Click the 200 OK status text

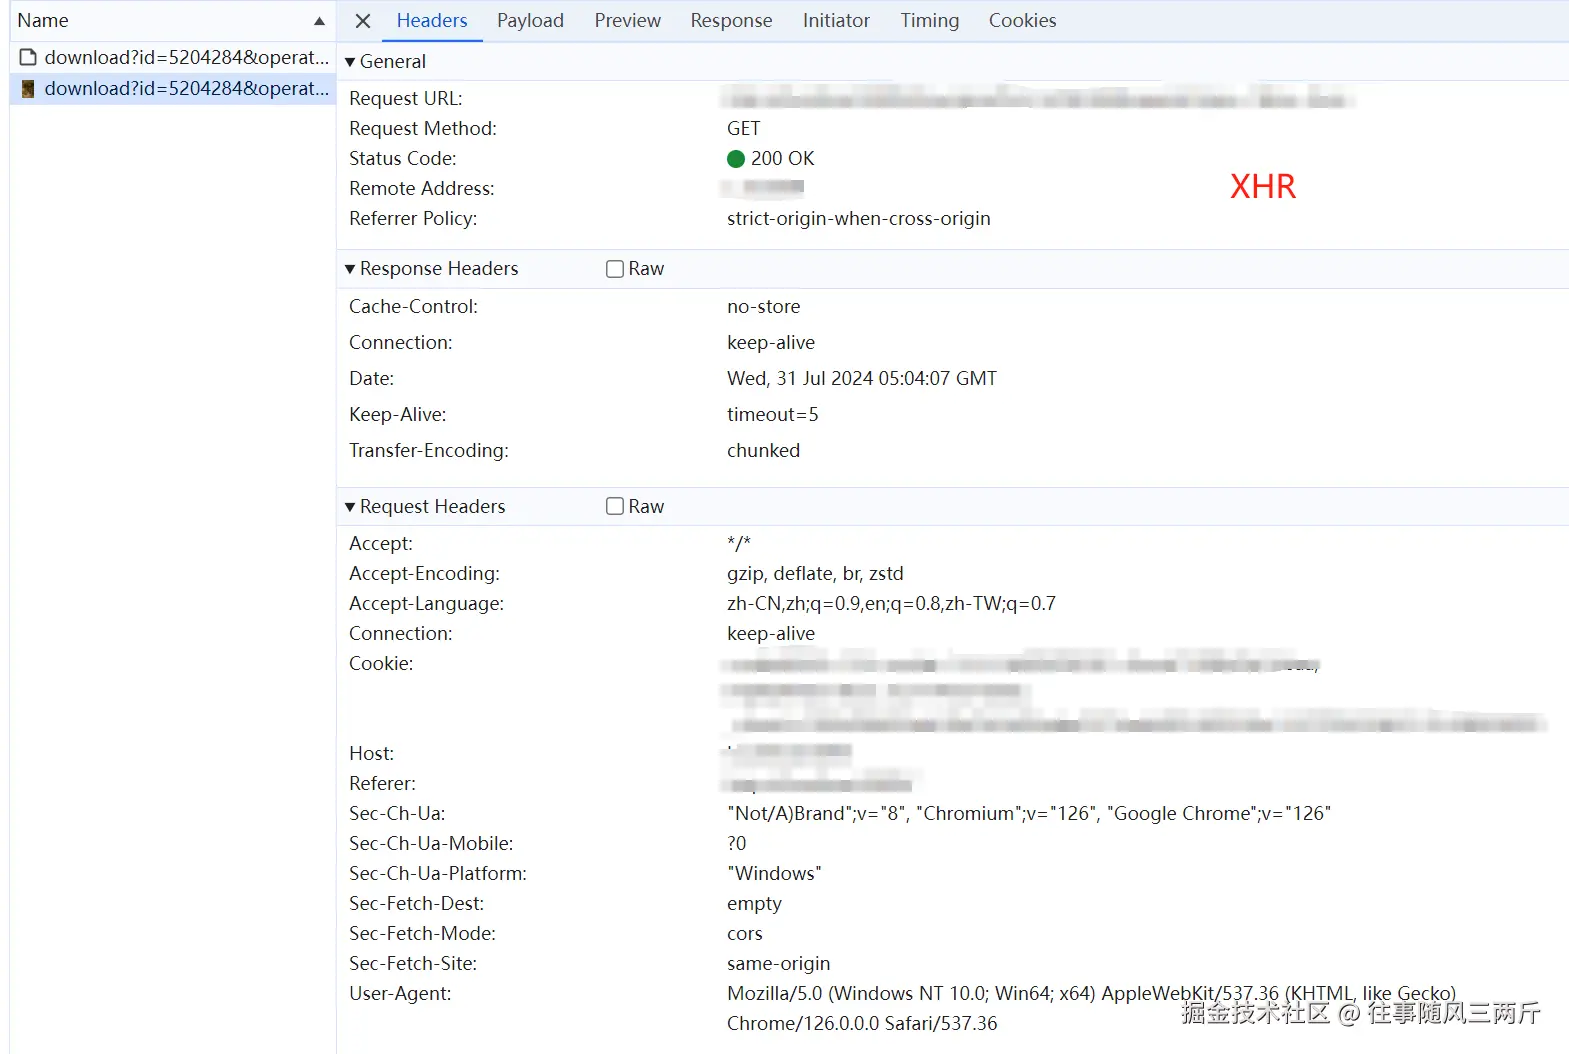tap(782, 159)
